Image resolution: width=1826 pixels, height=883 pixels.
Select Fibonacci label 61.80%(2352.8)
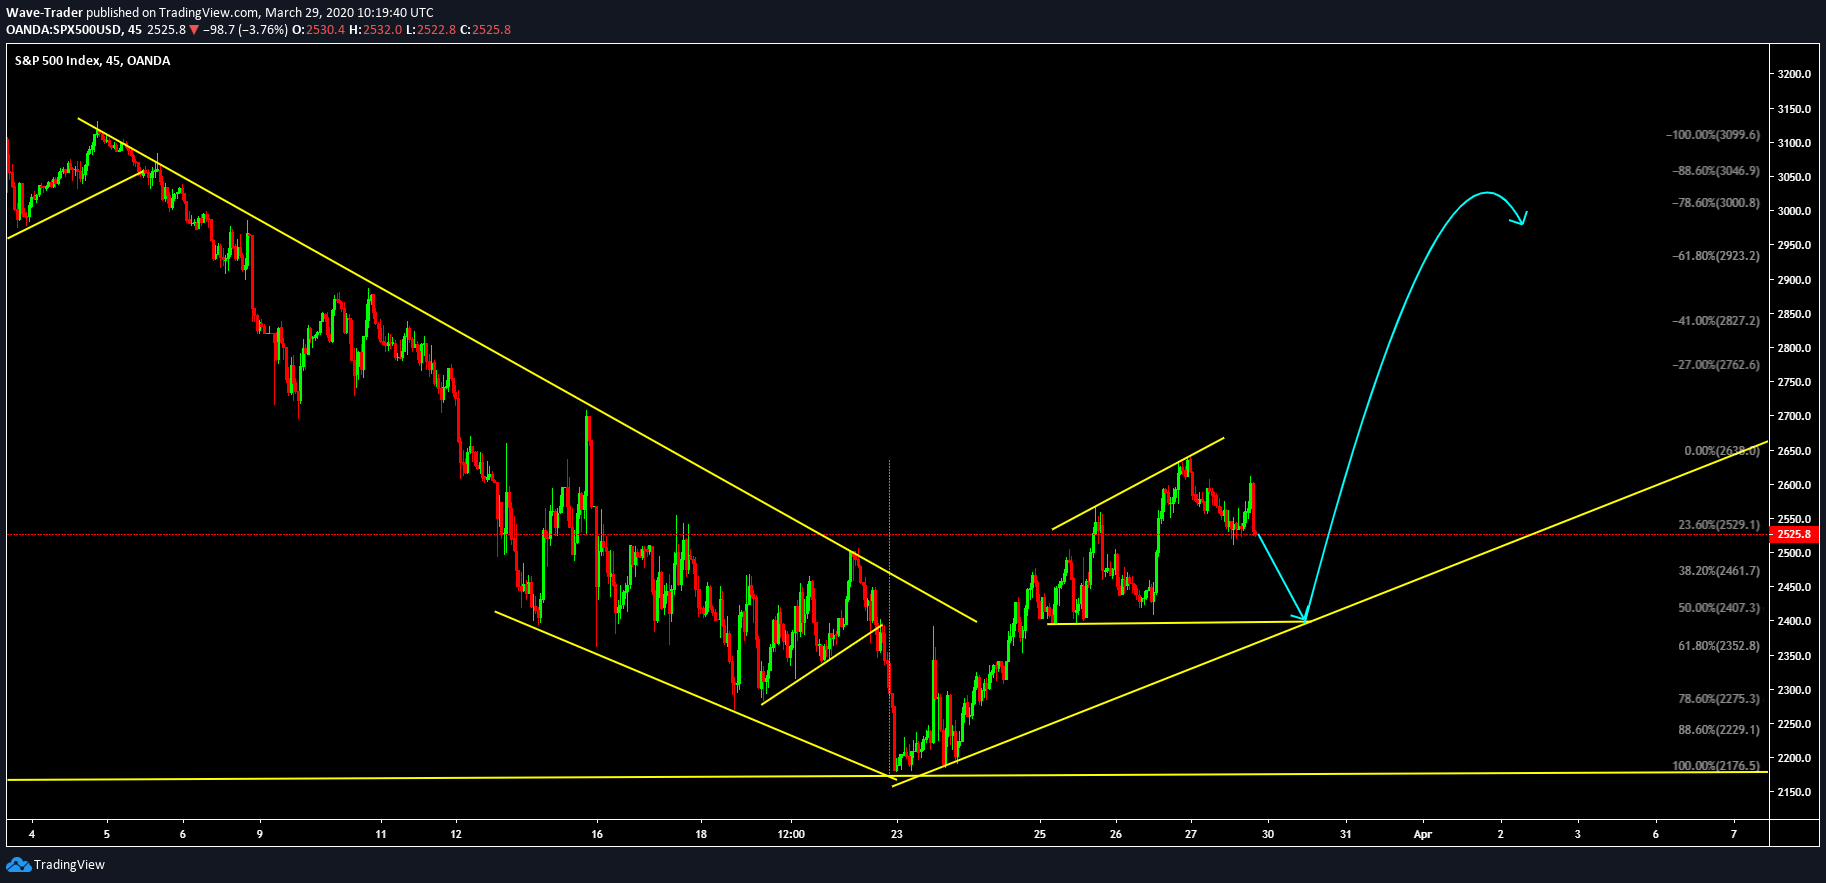tap(1719, 646)
